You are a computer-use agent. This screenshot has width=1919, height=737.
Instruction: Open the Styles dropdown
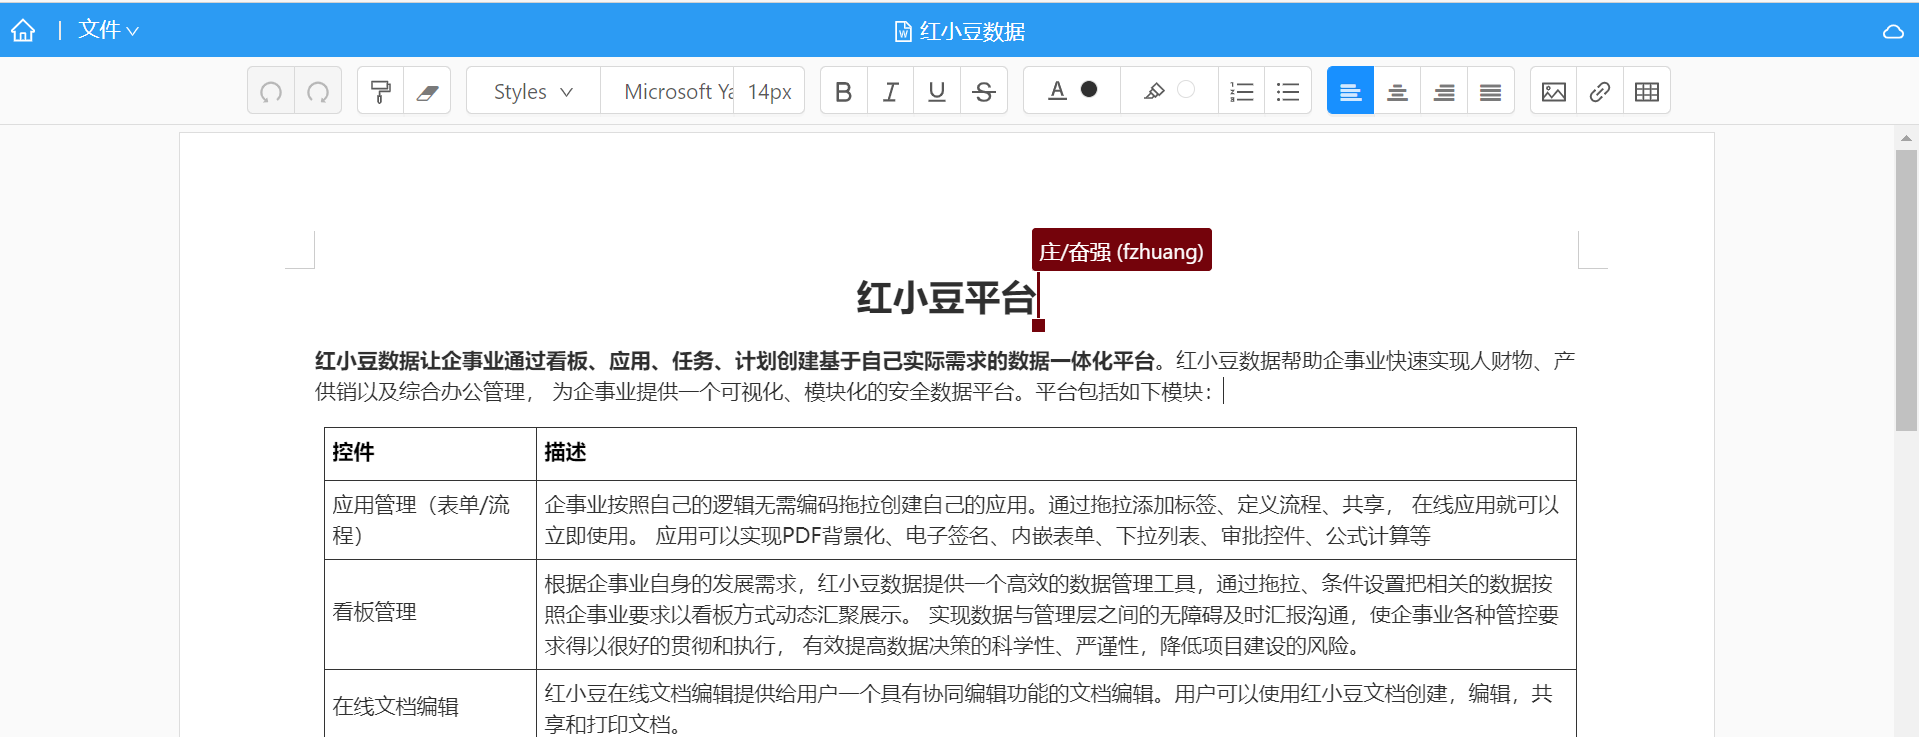[533, 92]
